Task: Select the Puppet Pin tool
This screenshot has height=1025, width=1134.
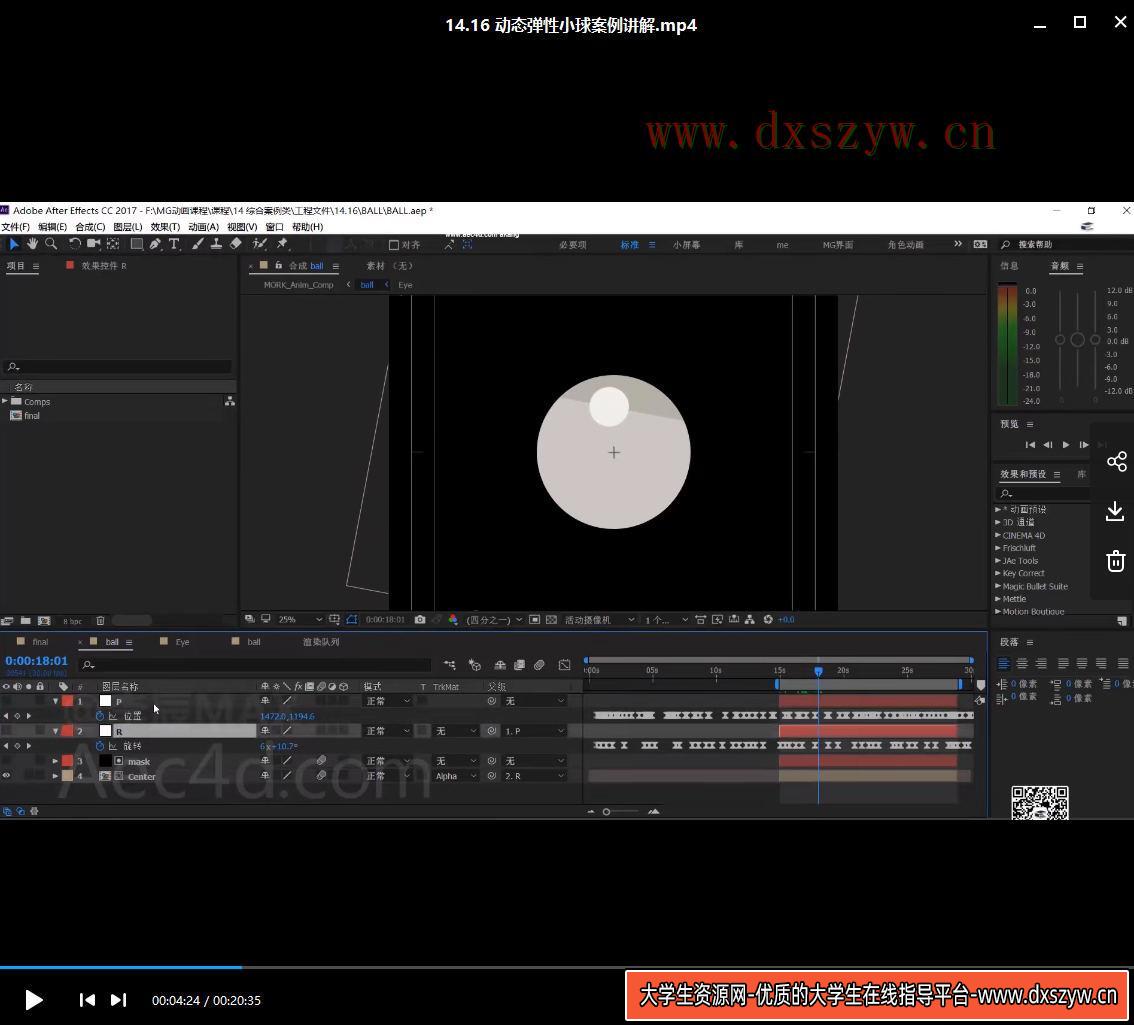Action: pyautogui.click(x=282, y=244)
